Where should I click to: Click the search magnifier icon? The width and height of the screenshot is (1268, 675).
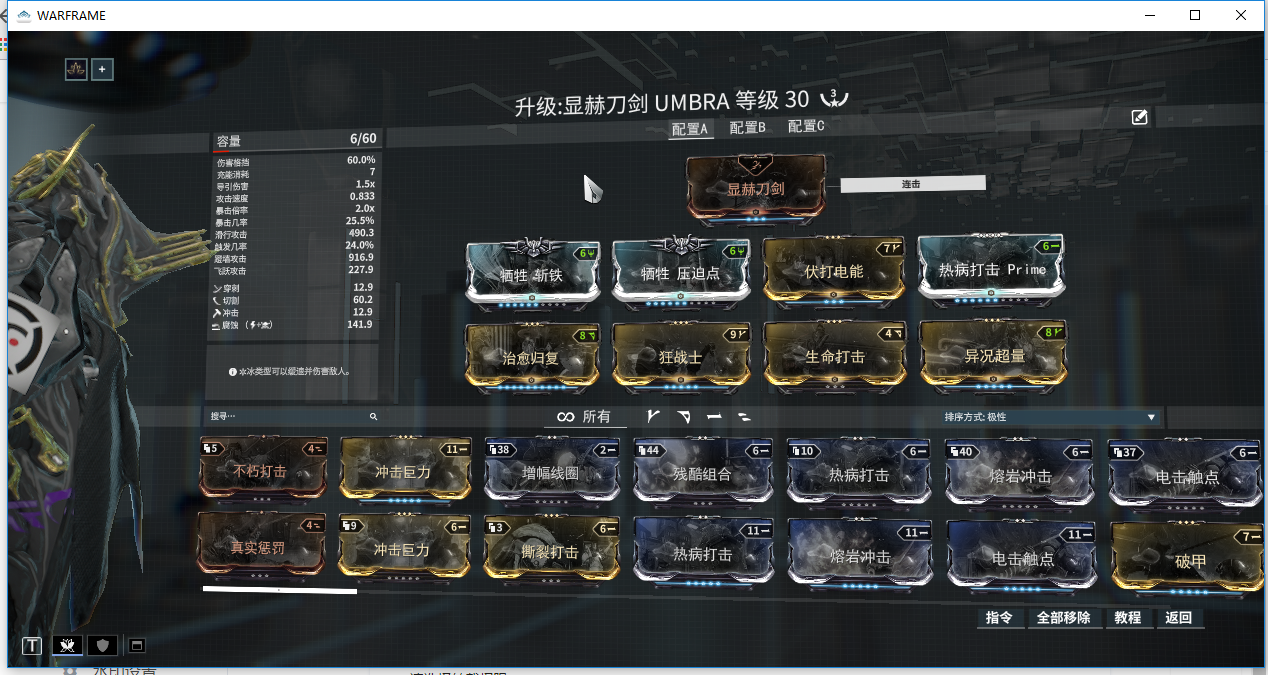[373, 416]
